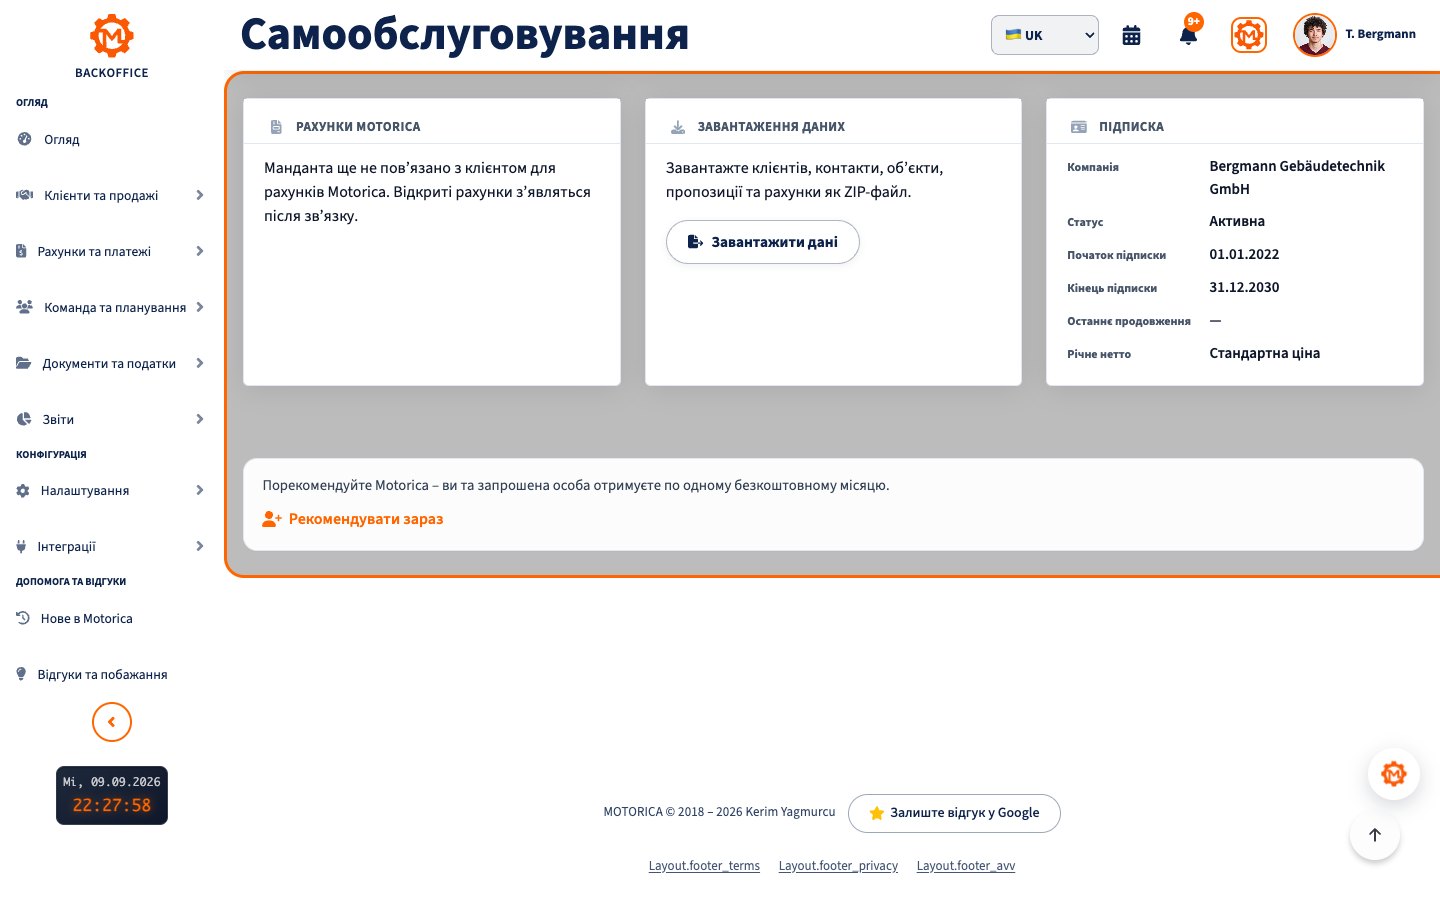Click the MOTORICA © 2018 – 2026 copyright text
The height and width of the screenshot is (900, 1440).
[x=719, y=812]
